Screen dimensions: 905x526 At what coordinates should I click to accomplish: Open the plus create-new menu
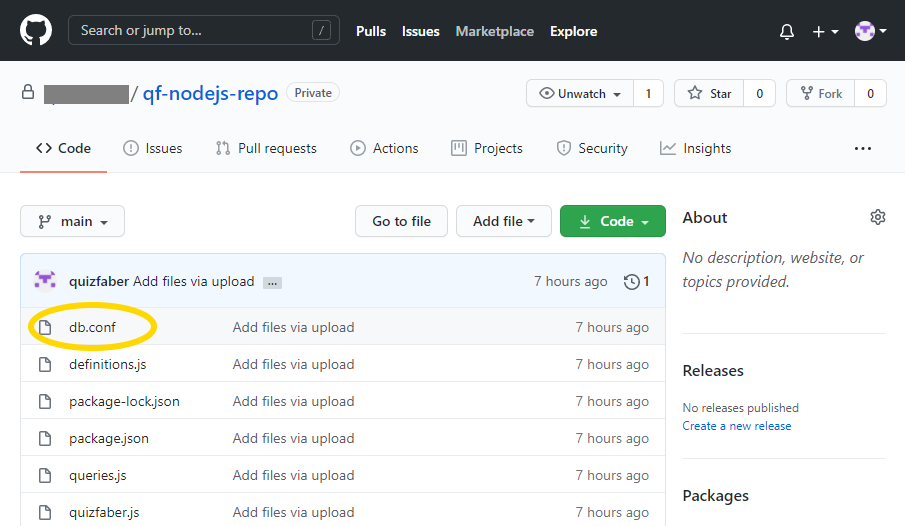tap(825, 31)
